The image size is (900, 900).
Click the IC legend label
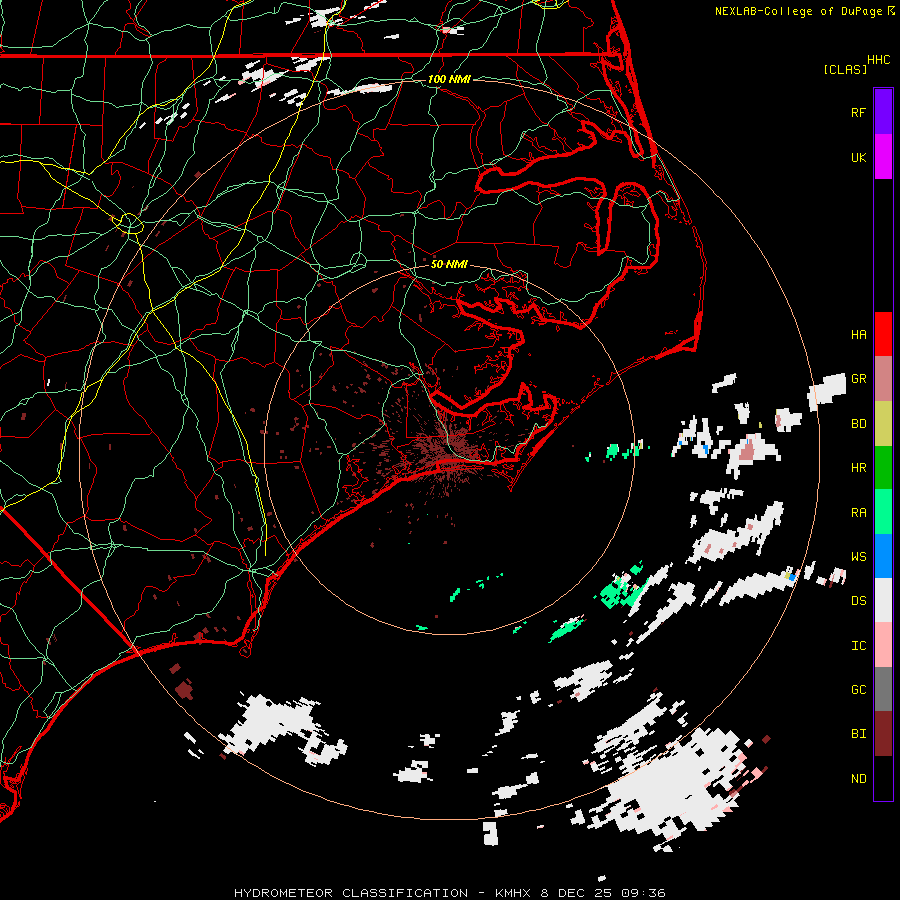click(x=858, y=646)
